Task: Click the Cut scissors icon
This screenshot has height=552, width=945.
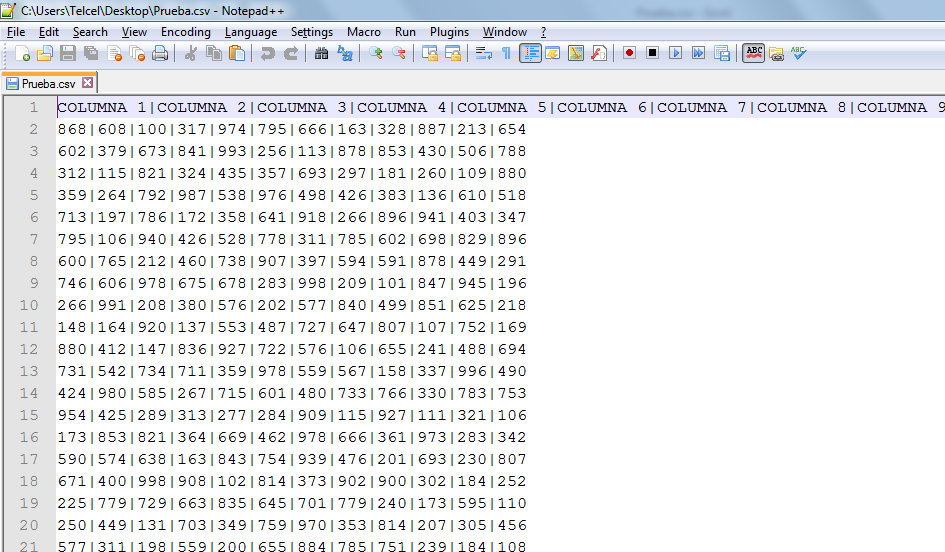Action: click(191, 54)
